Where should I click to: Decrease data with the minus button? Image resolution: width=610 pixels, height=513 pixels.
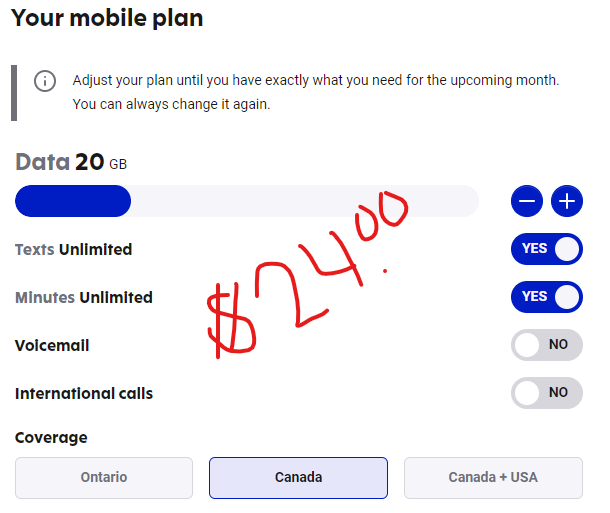tap(527, 201)
